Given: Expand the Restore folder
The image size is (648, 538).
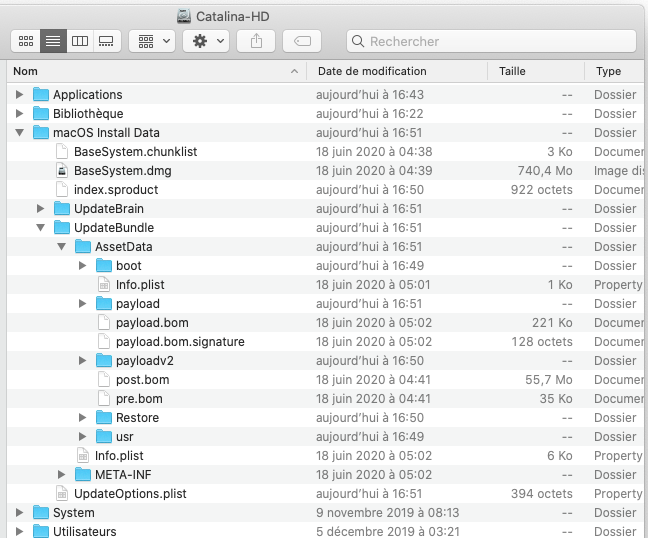Looking at the screenshot, I should pos(82,418).
